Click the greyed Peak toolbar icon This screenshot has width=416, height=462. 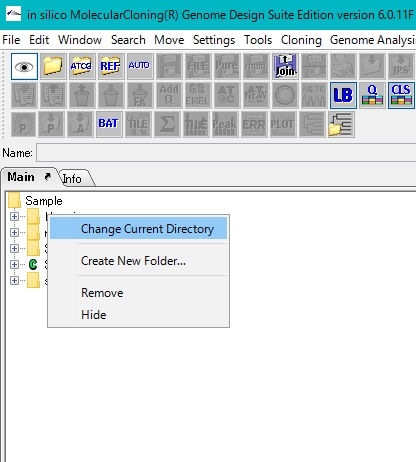225,124
